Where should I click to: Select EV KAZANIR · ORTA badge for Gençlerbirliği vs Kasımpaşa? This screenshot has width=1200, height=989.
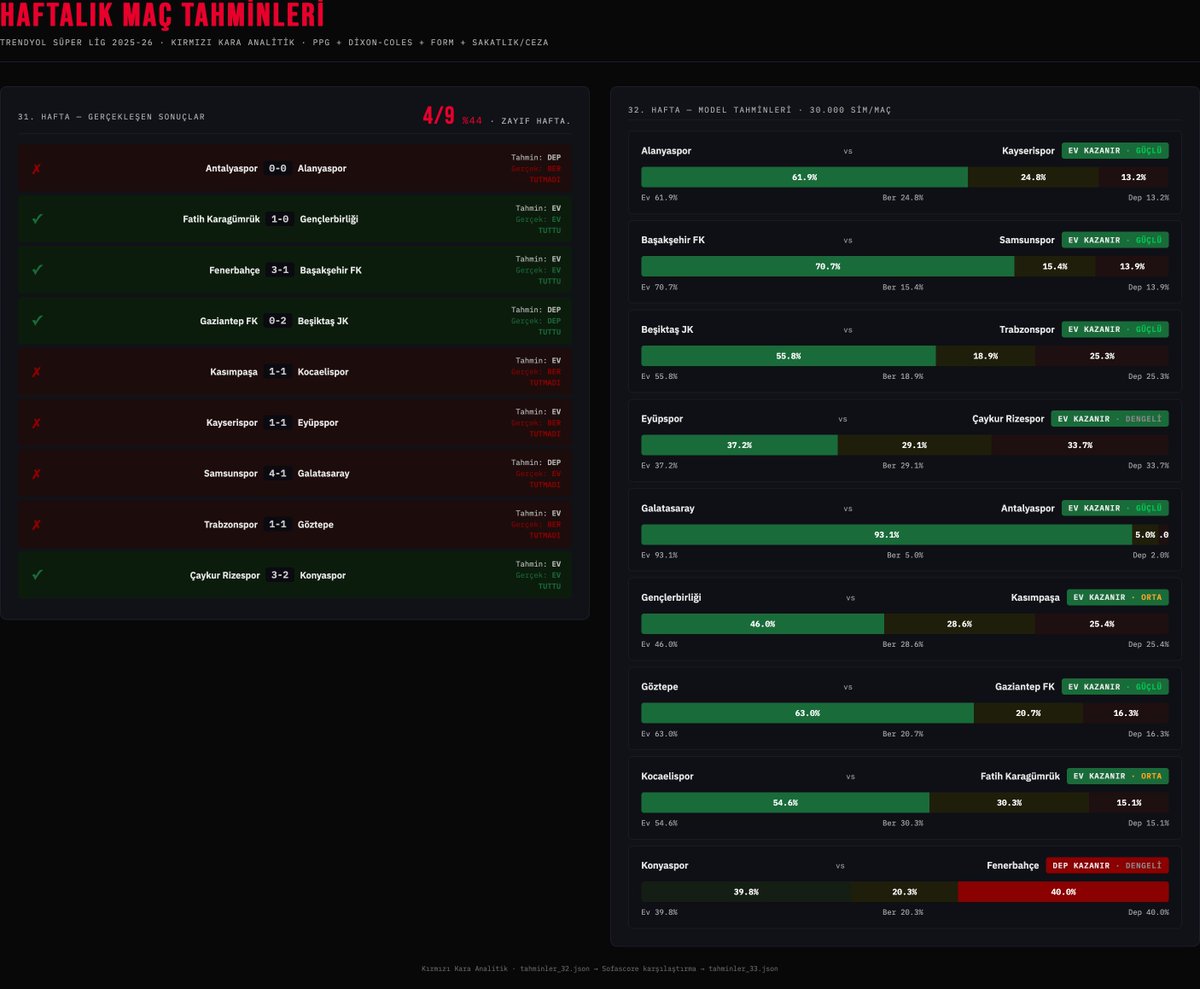coord(1117,598)
